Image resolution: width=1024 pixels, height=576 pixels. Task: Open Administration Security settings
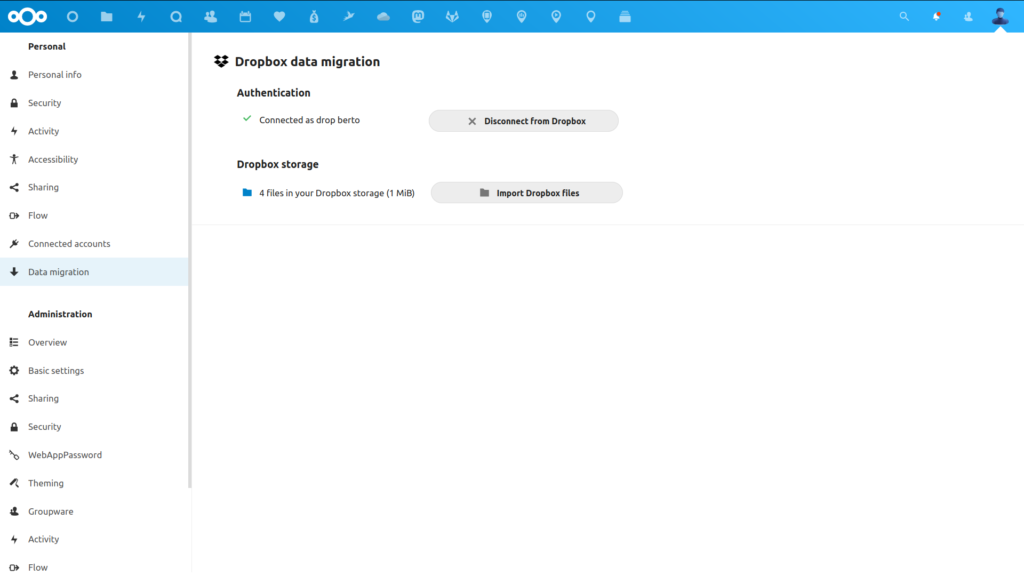[94, 426]
